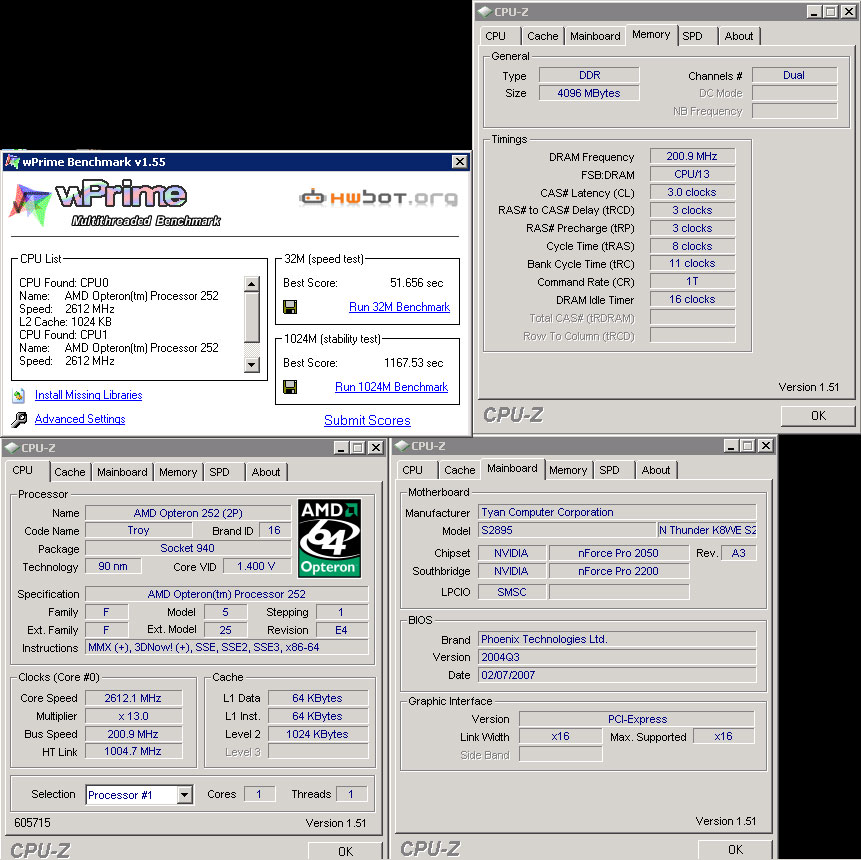Run the 1024M Benchmark
The height and width of the screenshot is (860, 861).
tap(392, 387)
